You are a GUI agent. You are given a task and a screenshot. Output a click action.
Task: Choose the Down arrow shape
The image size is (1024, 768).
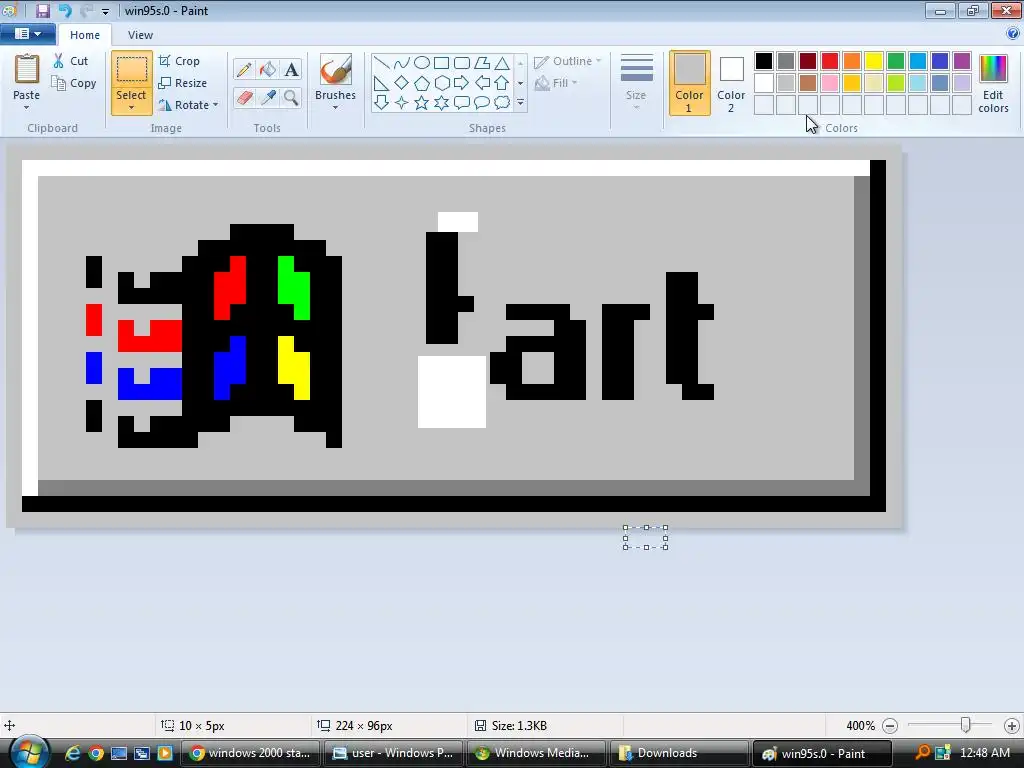[x=381, y=103]
